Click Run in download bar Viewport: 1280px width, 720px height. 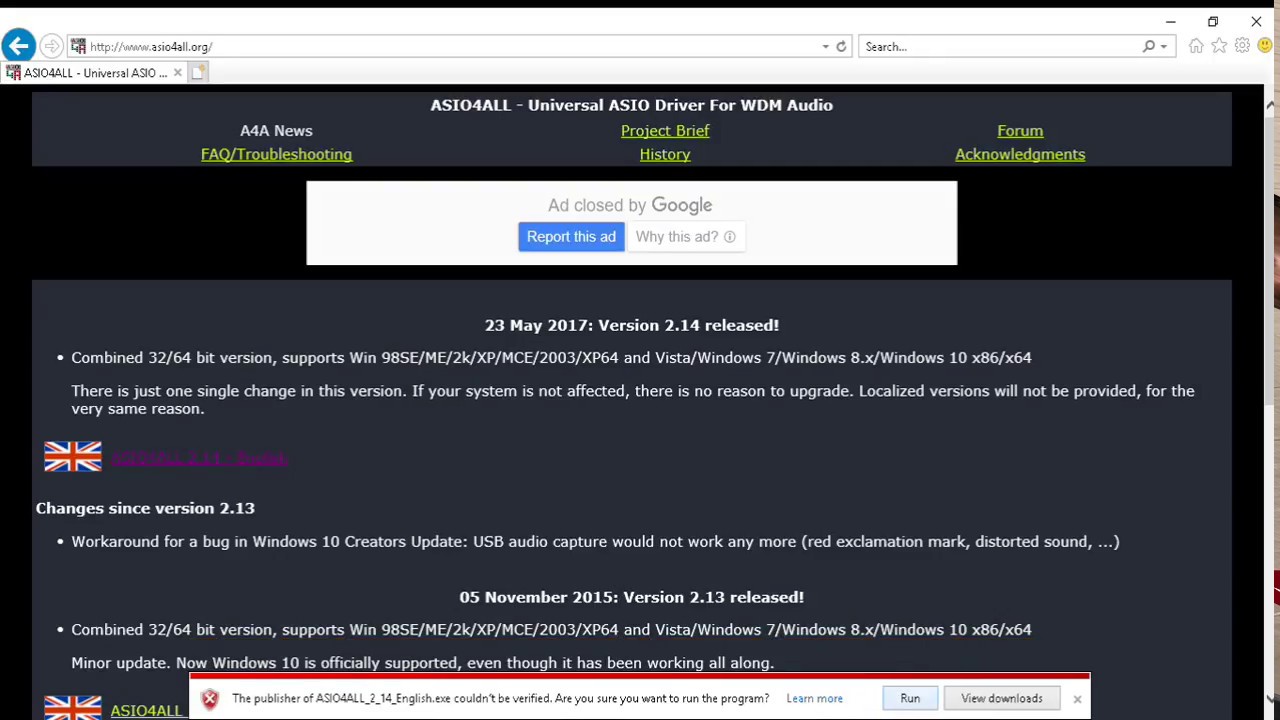910,699
